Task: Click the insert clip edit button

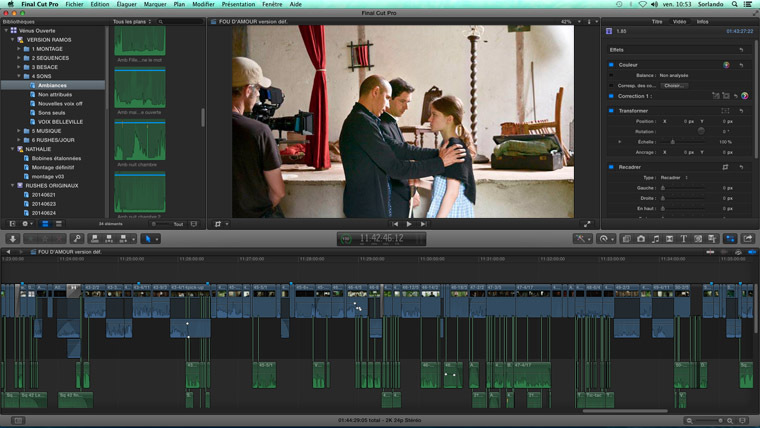Action: (x=109, y=238)
